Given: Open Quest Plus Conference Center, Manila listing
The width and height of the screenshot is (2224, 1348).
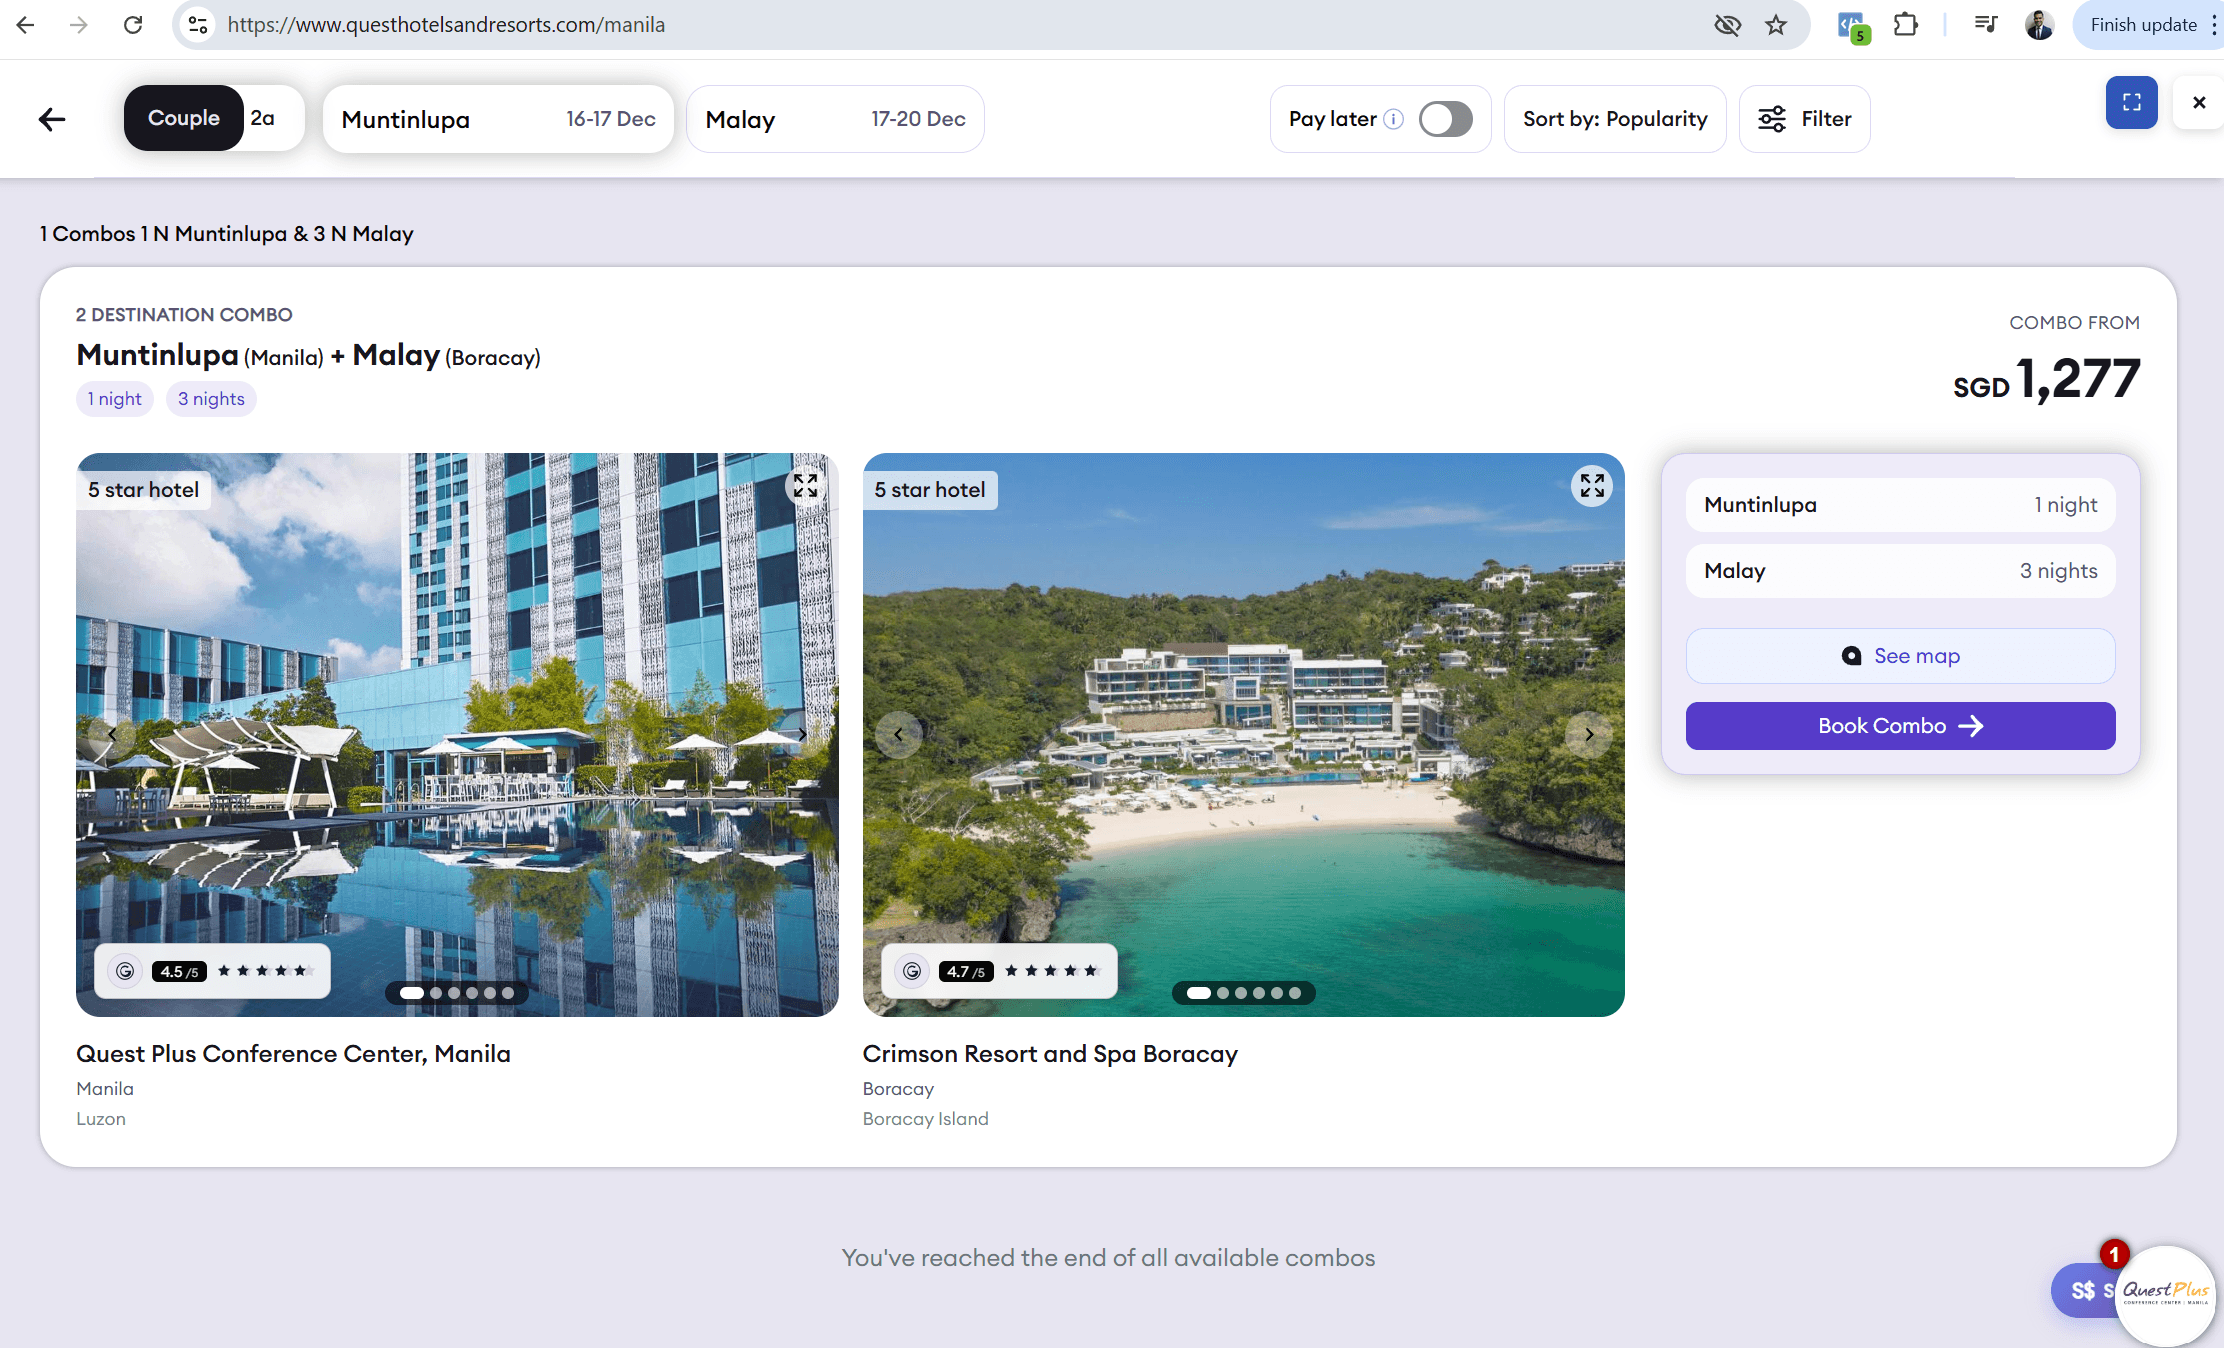Looking at the screenshot, I should pos(293,1053).
